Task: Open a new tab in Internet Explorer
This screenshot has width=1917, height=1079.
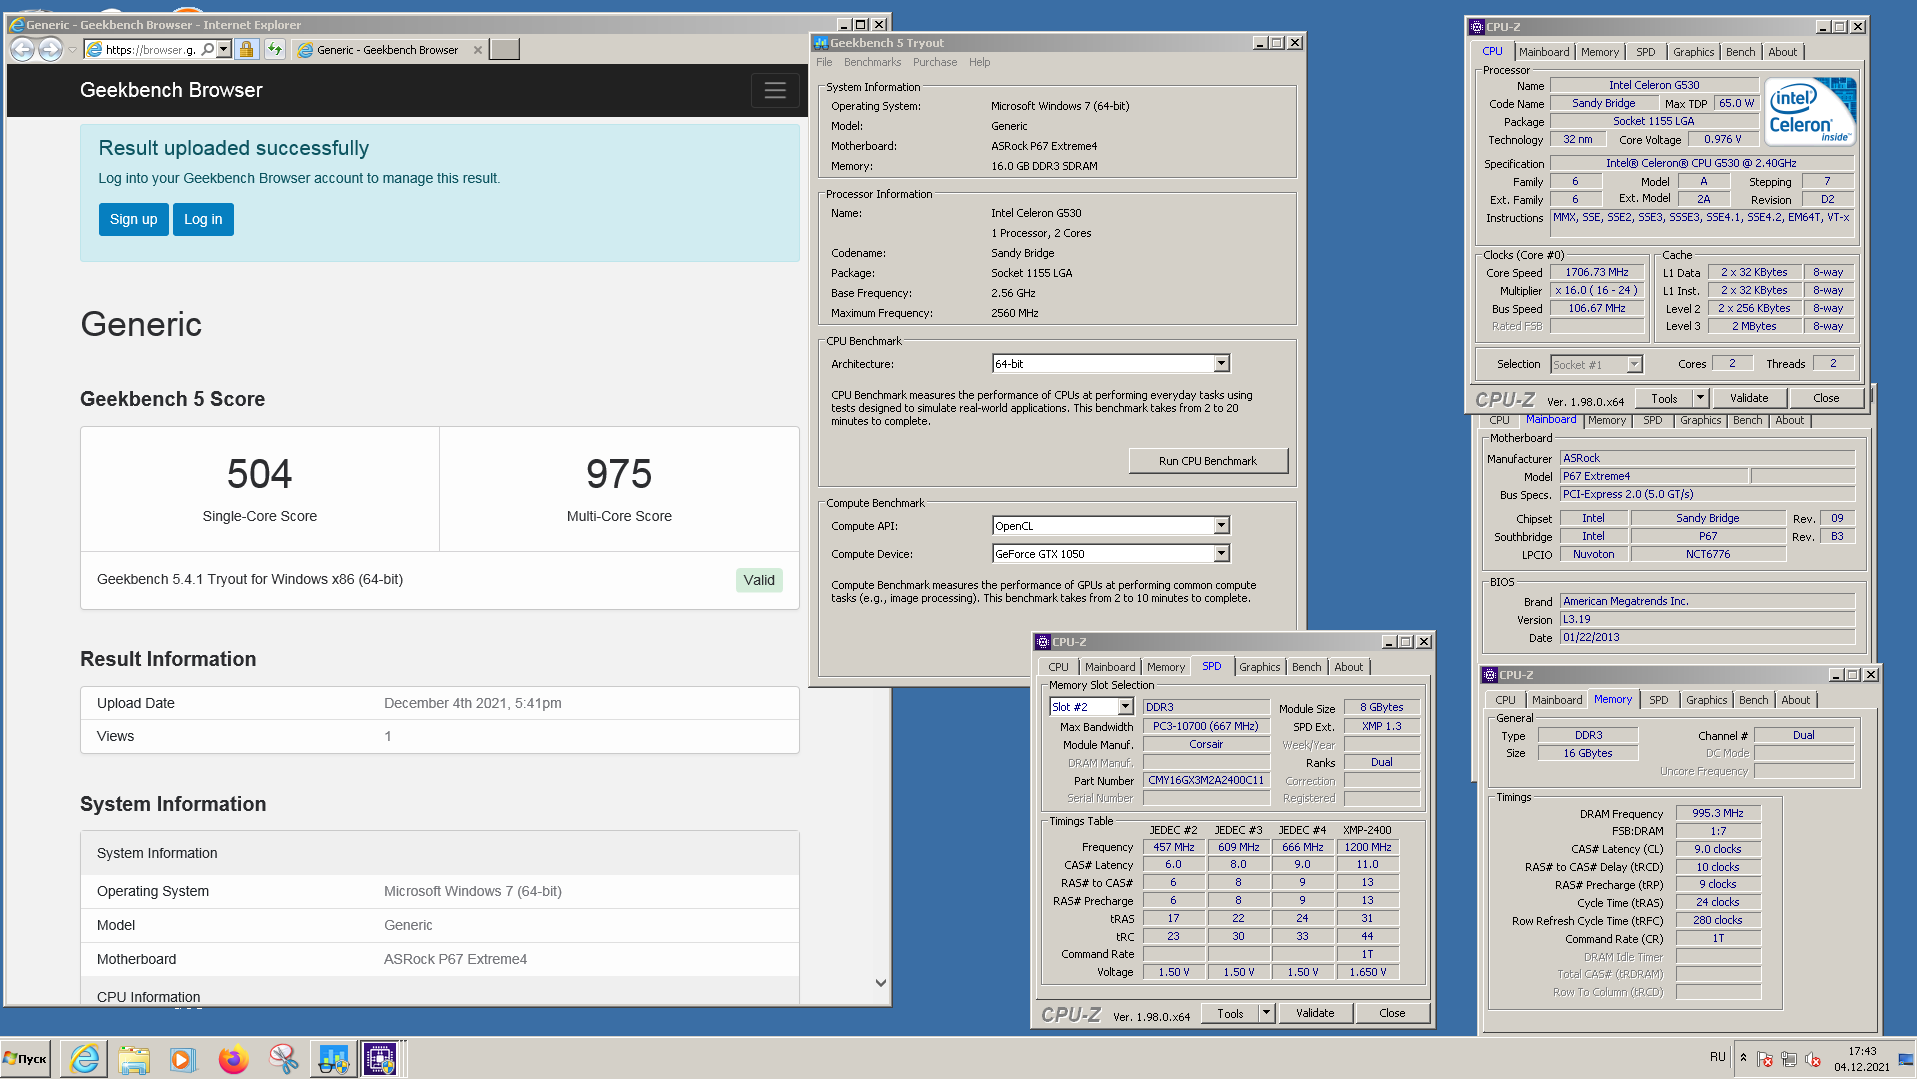Action: click(x=504, y=49)
